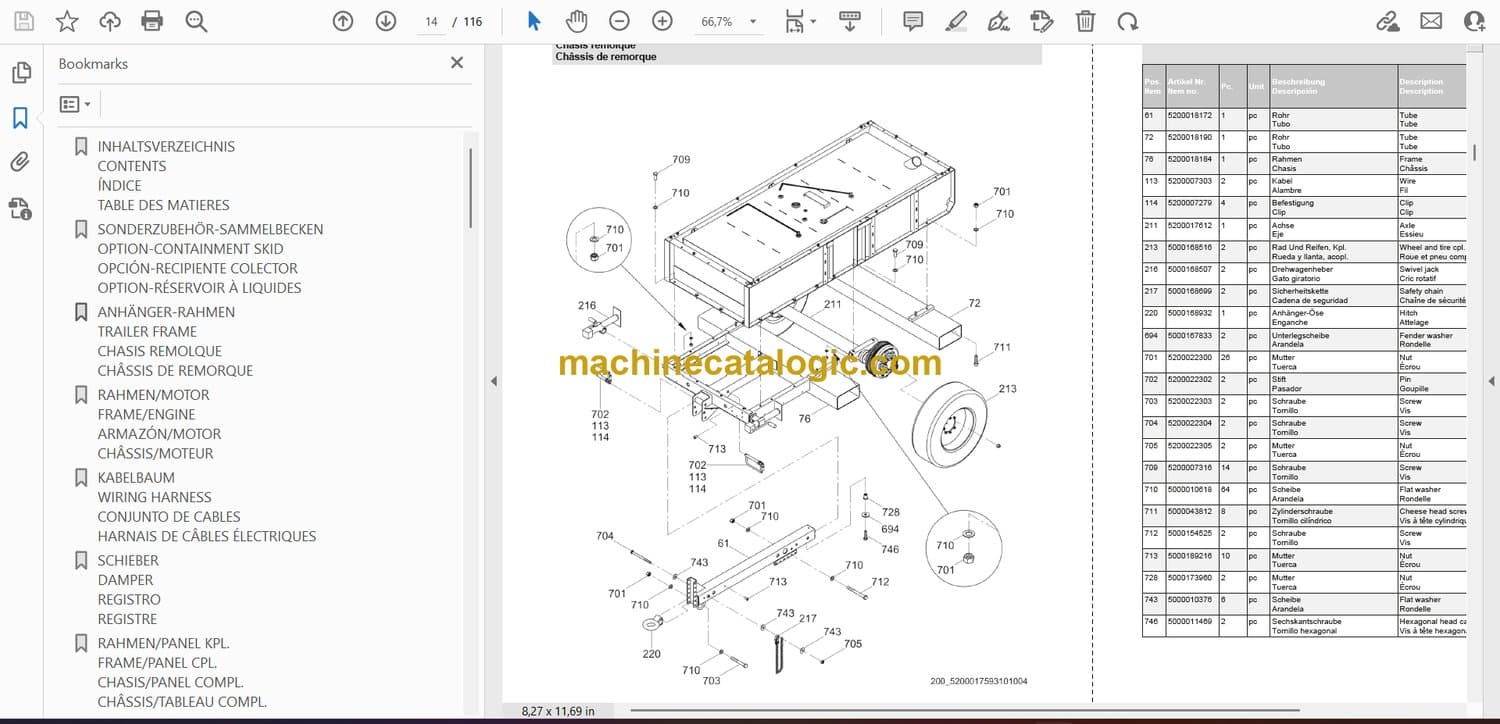Select CHÂSSIS DE REMORQUE bookmark text
This screenshot has width=1500, height=724.
175,371
